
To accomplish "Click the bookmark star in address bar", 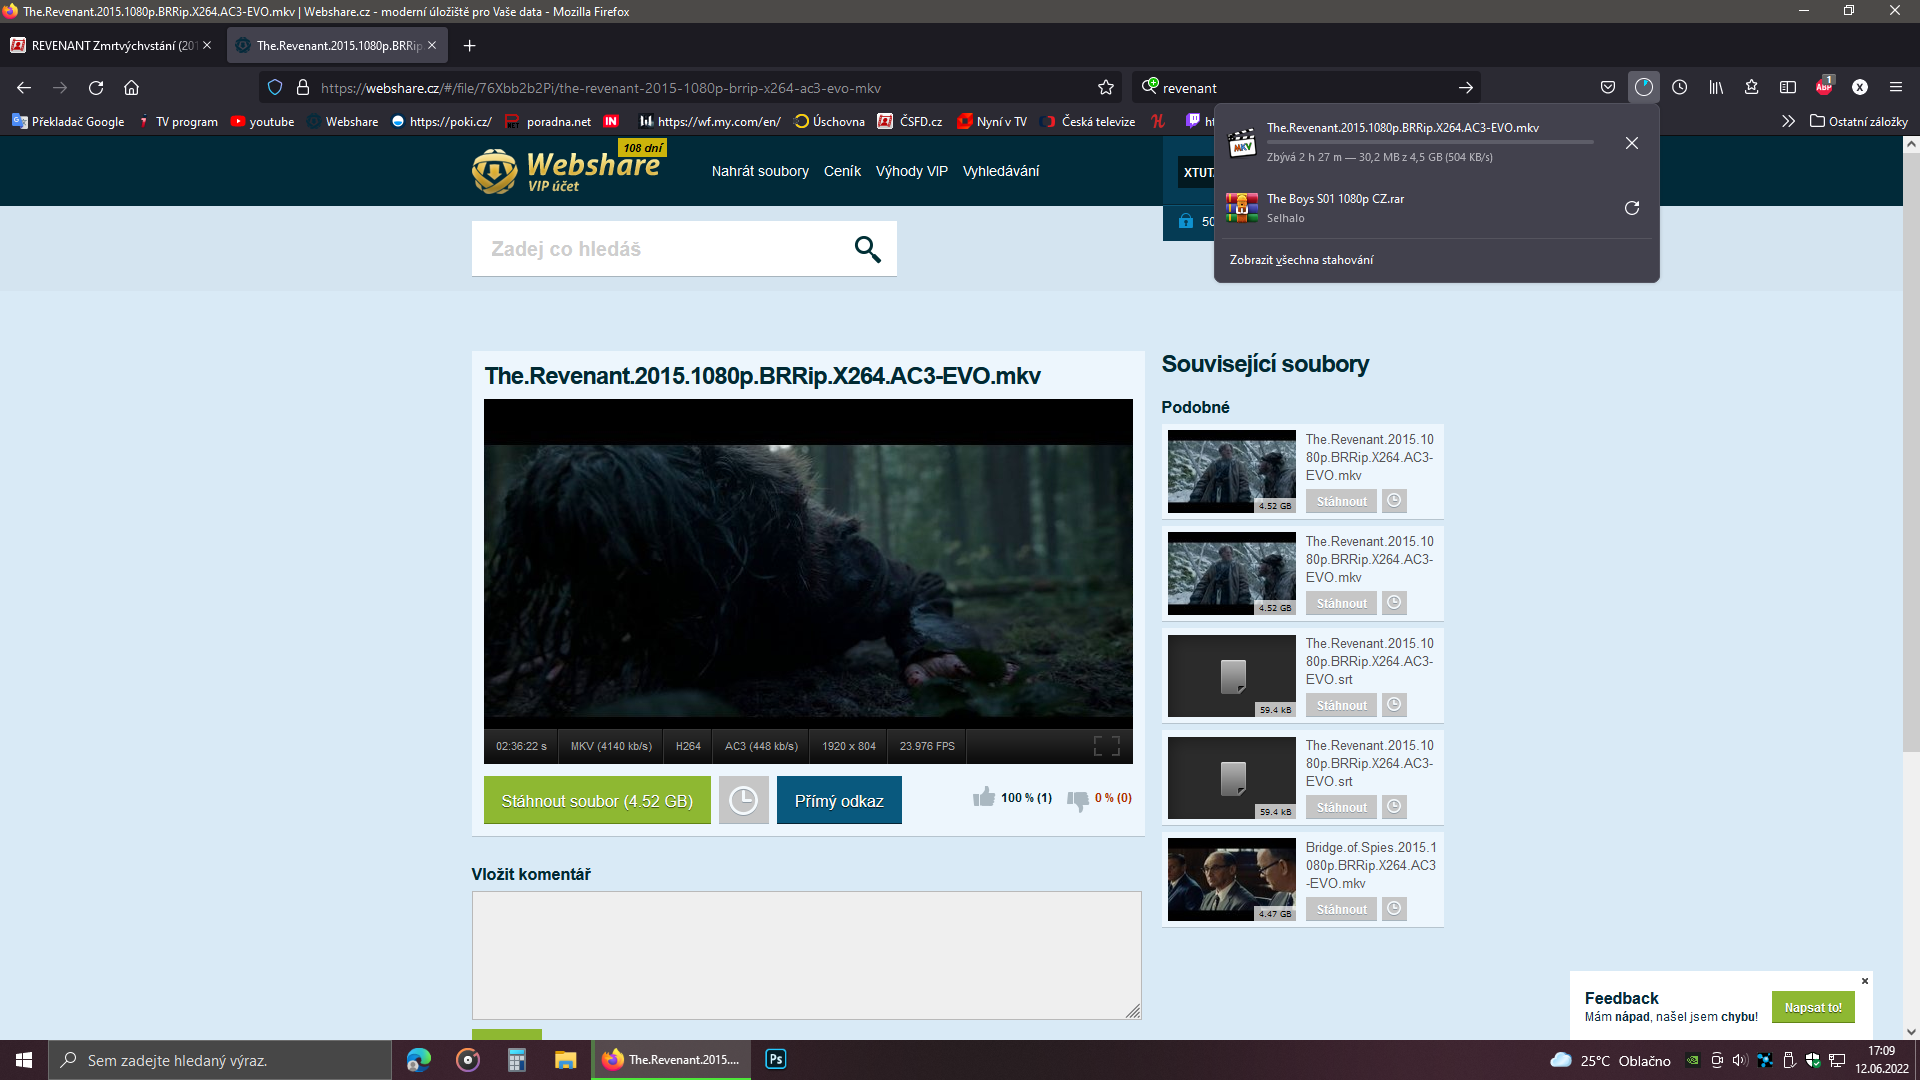I will (1106, 88).
